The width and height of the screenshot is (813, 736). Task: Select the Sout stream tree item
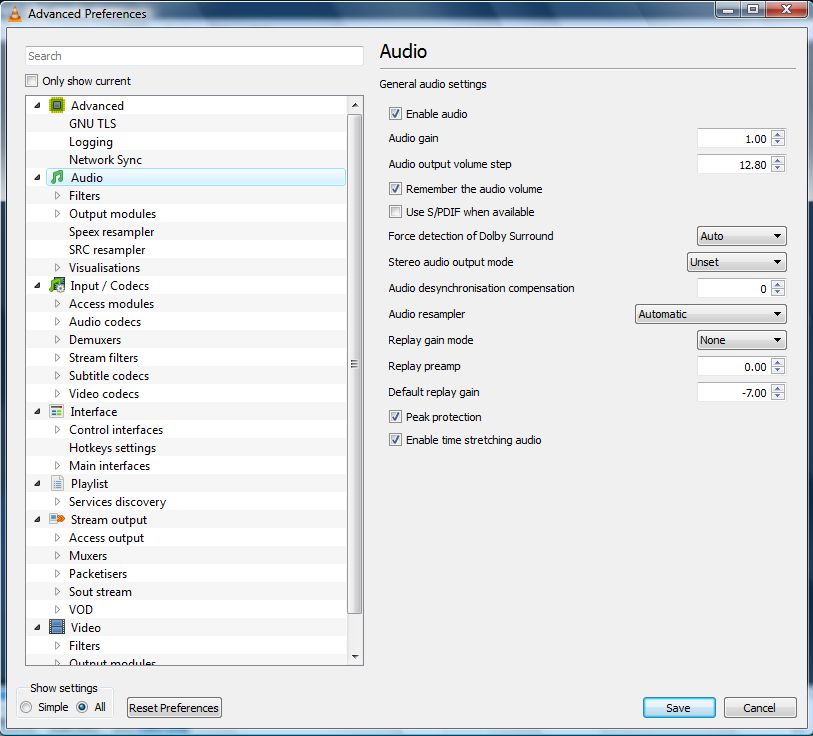[x=100, y=591]
